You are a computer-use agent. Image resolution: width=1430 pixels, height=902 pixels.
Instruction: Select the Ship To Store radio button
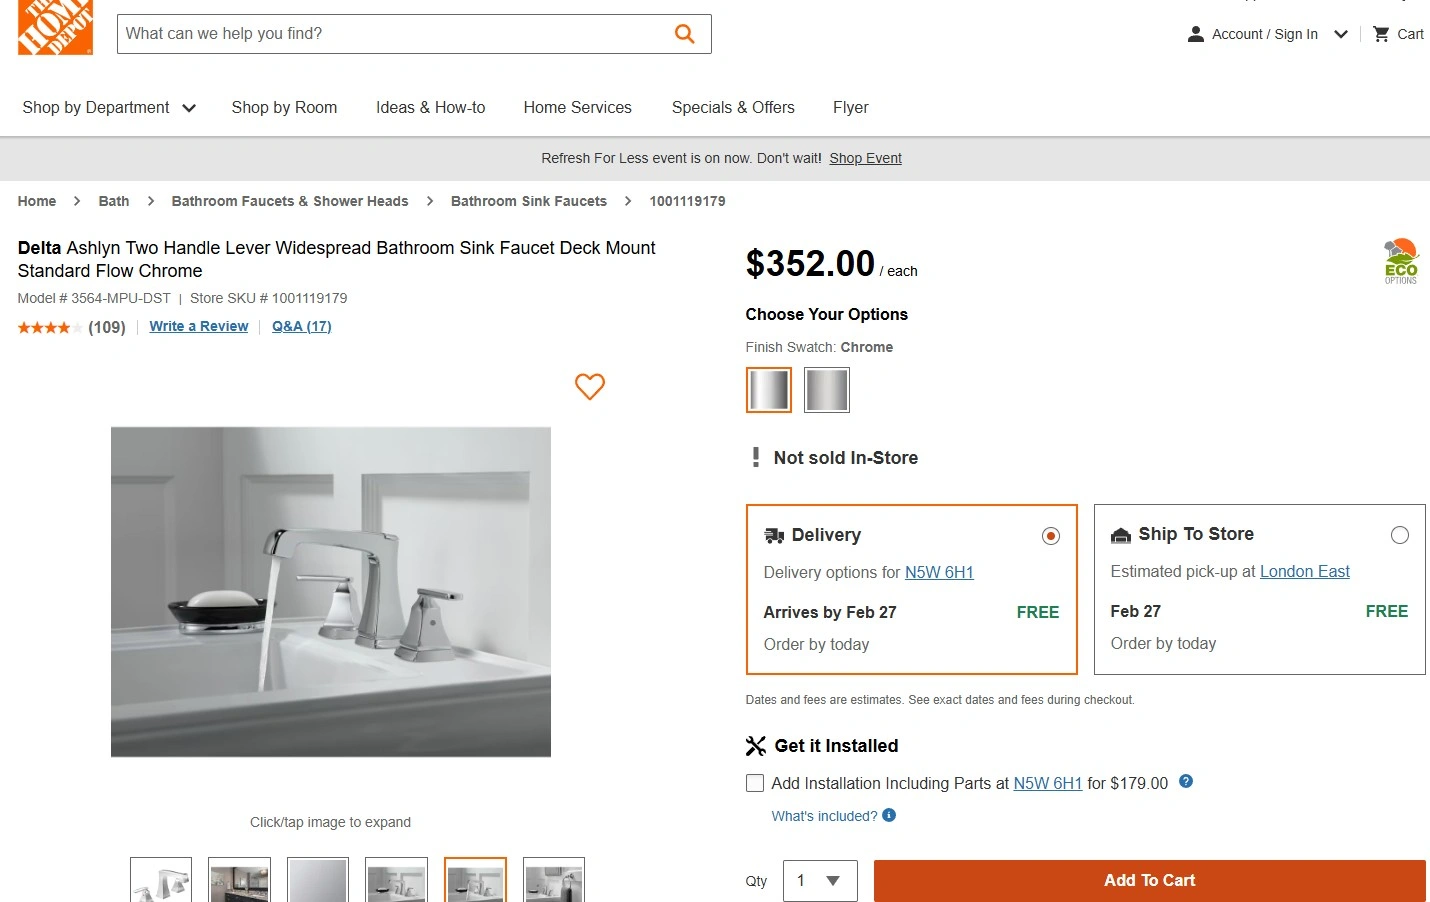point(1399,535)
